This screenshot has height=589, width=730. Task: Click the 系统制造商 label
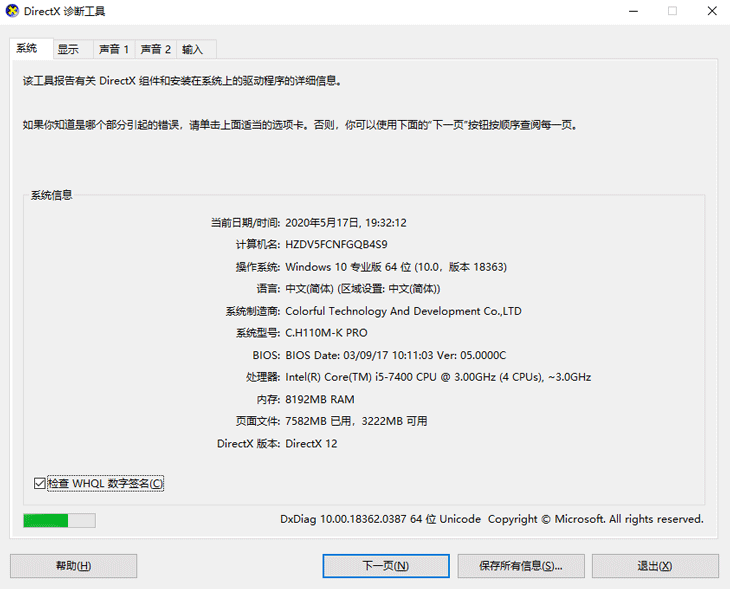253,311
